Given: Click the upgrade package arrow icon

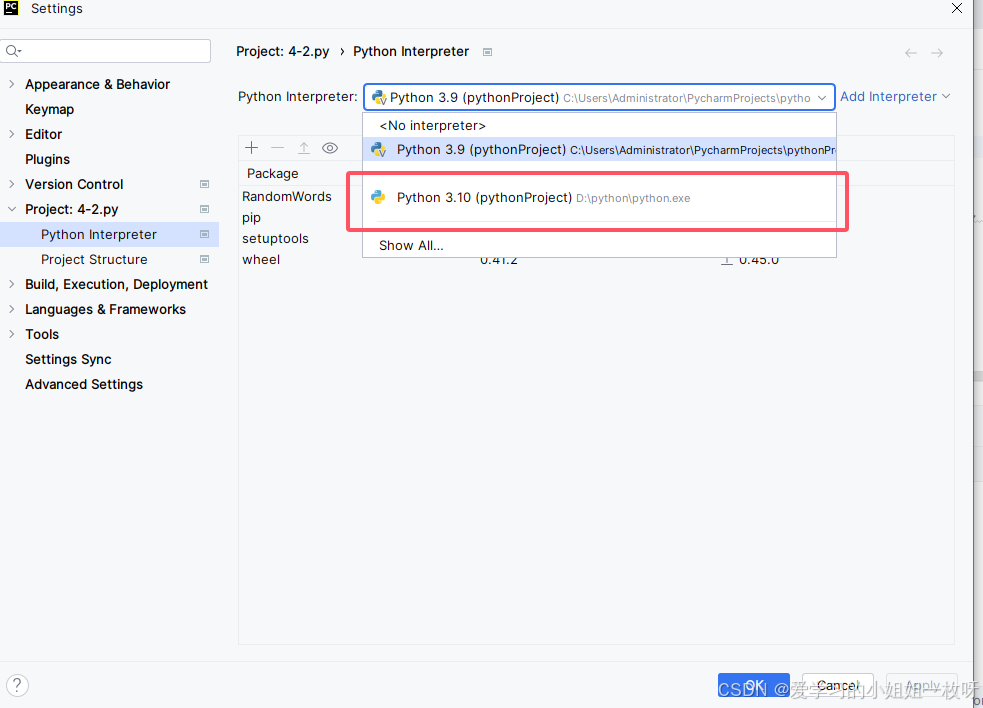Looking at the screenshot, I should (304, 148).
